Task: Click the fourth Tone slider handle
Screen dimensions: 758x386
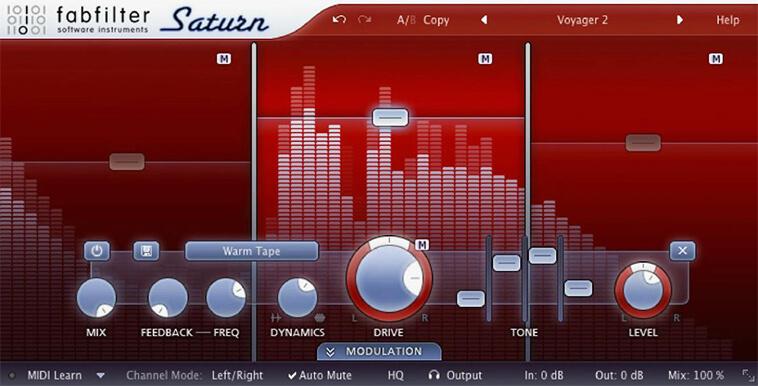Action: pyautogui.click(x=578, y=288)
